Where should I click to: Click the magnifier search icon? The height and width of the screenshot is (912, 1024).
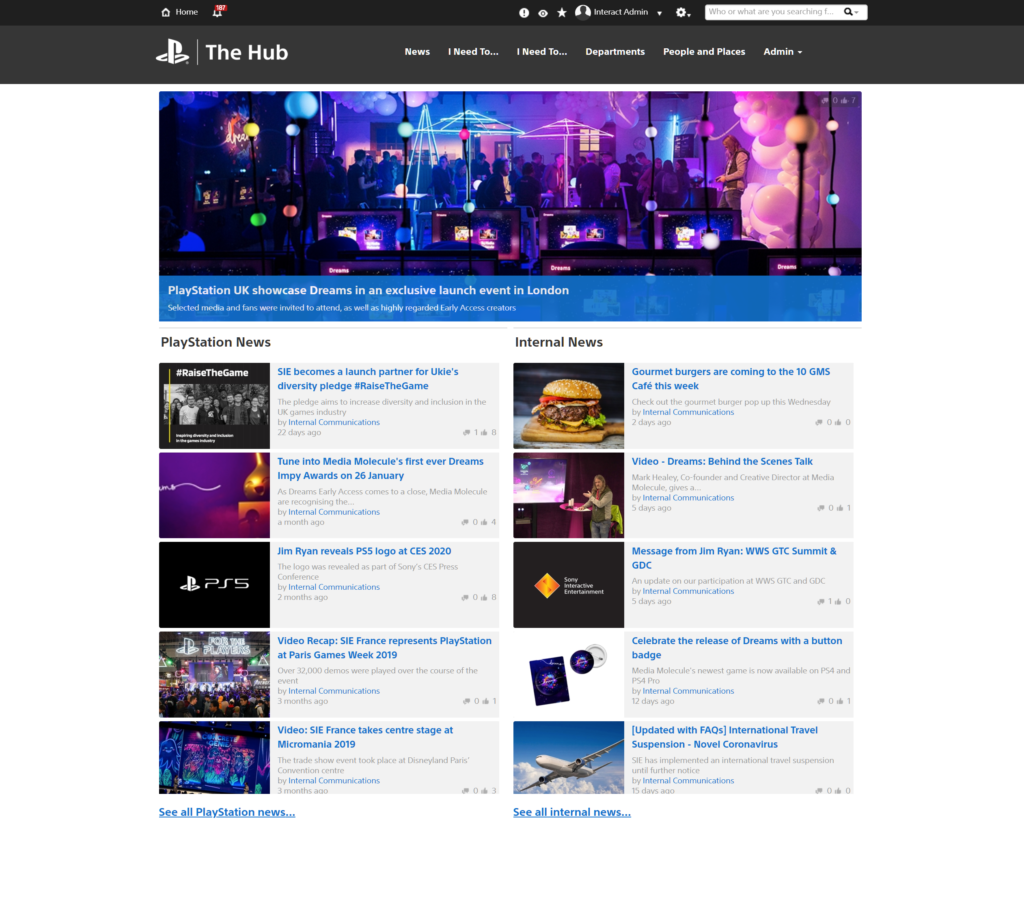tap(848, 12)
